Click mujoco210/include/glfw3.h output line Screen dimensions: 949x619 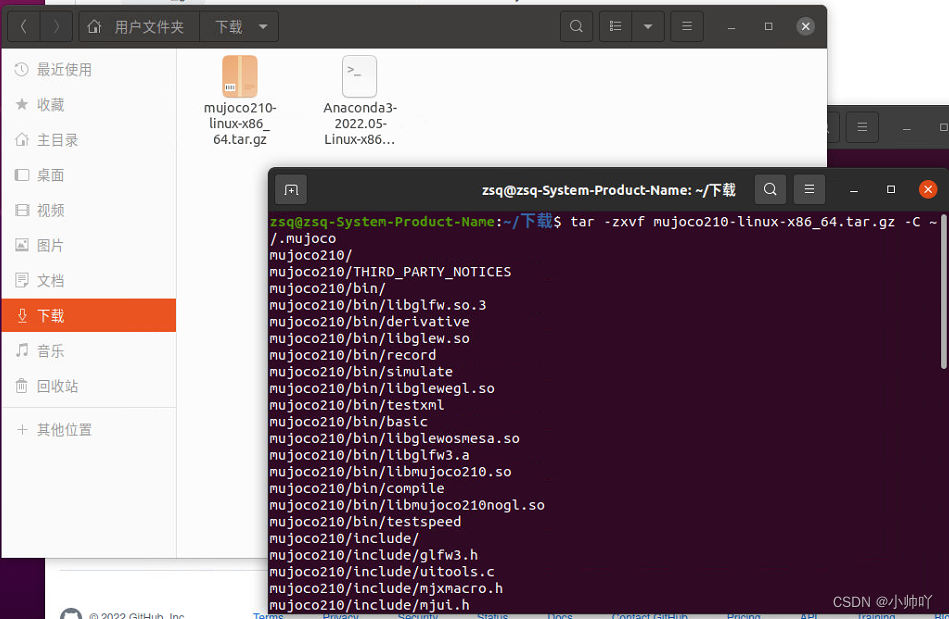point(373,555)
